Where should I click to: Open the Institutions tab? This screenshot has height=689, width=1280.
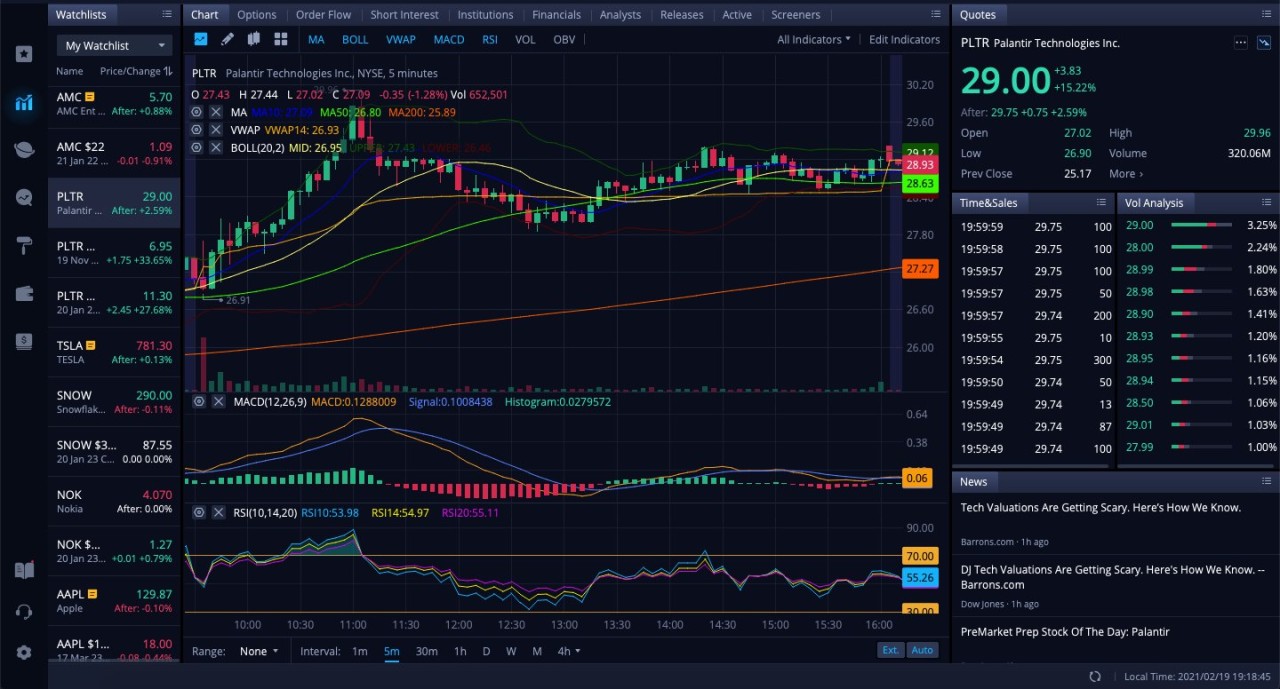485,15
